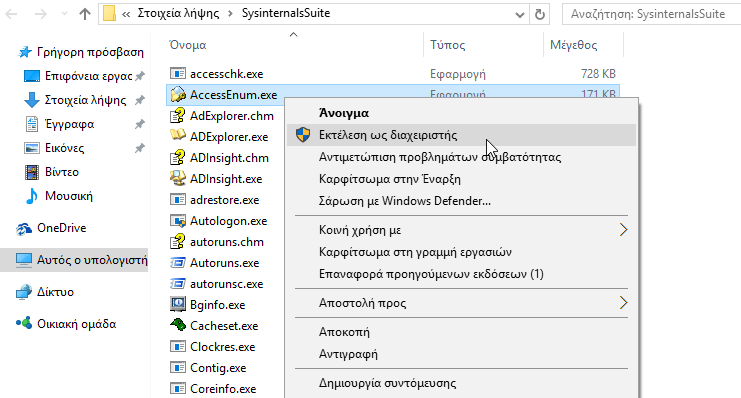741x398 pixels.
Task: Select Δίκτυο in the sidebar
Action: 45,292
